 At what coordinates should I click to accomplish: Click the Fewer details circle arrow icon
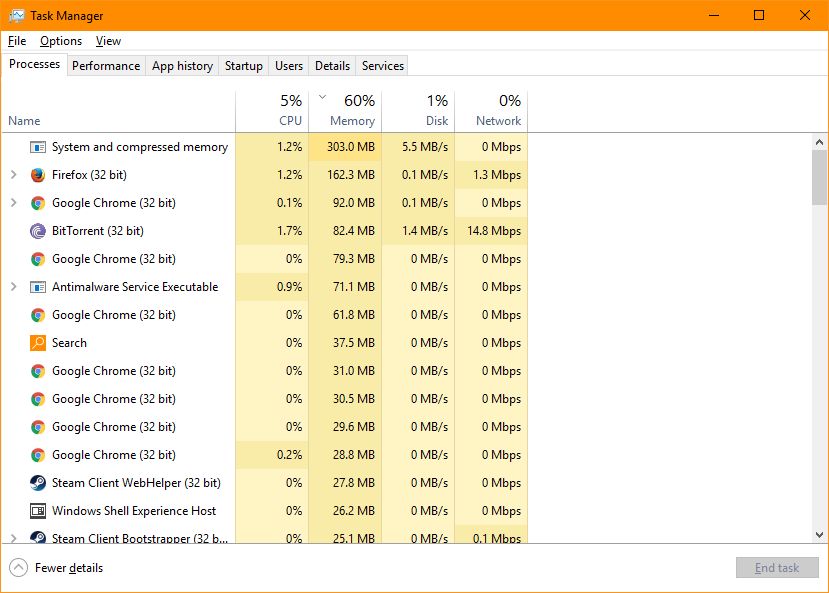19,568
